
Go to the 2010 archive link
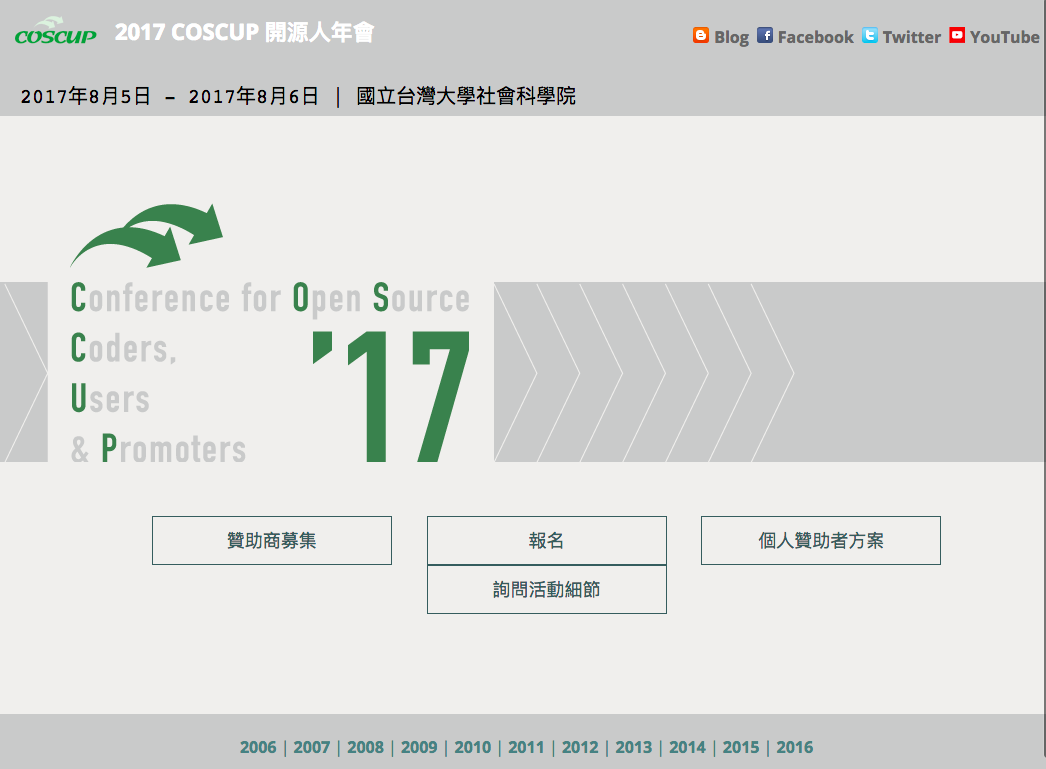[473, 747]
